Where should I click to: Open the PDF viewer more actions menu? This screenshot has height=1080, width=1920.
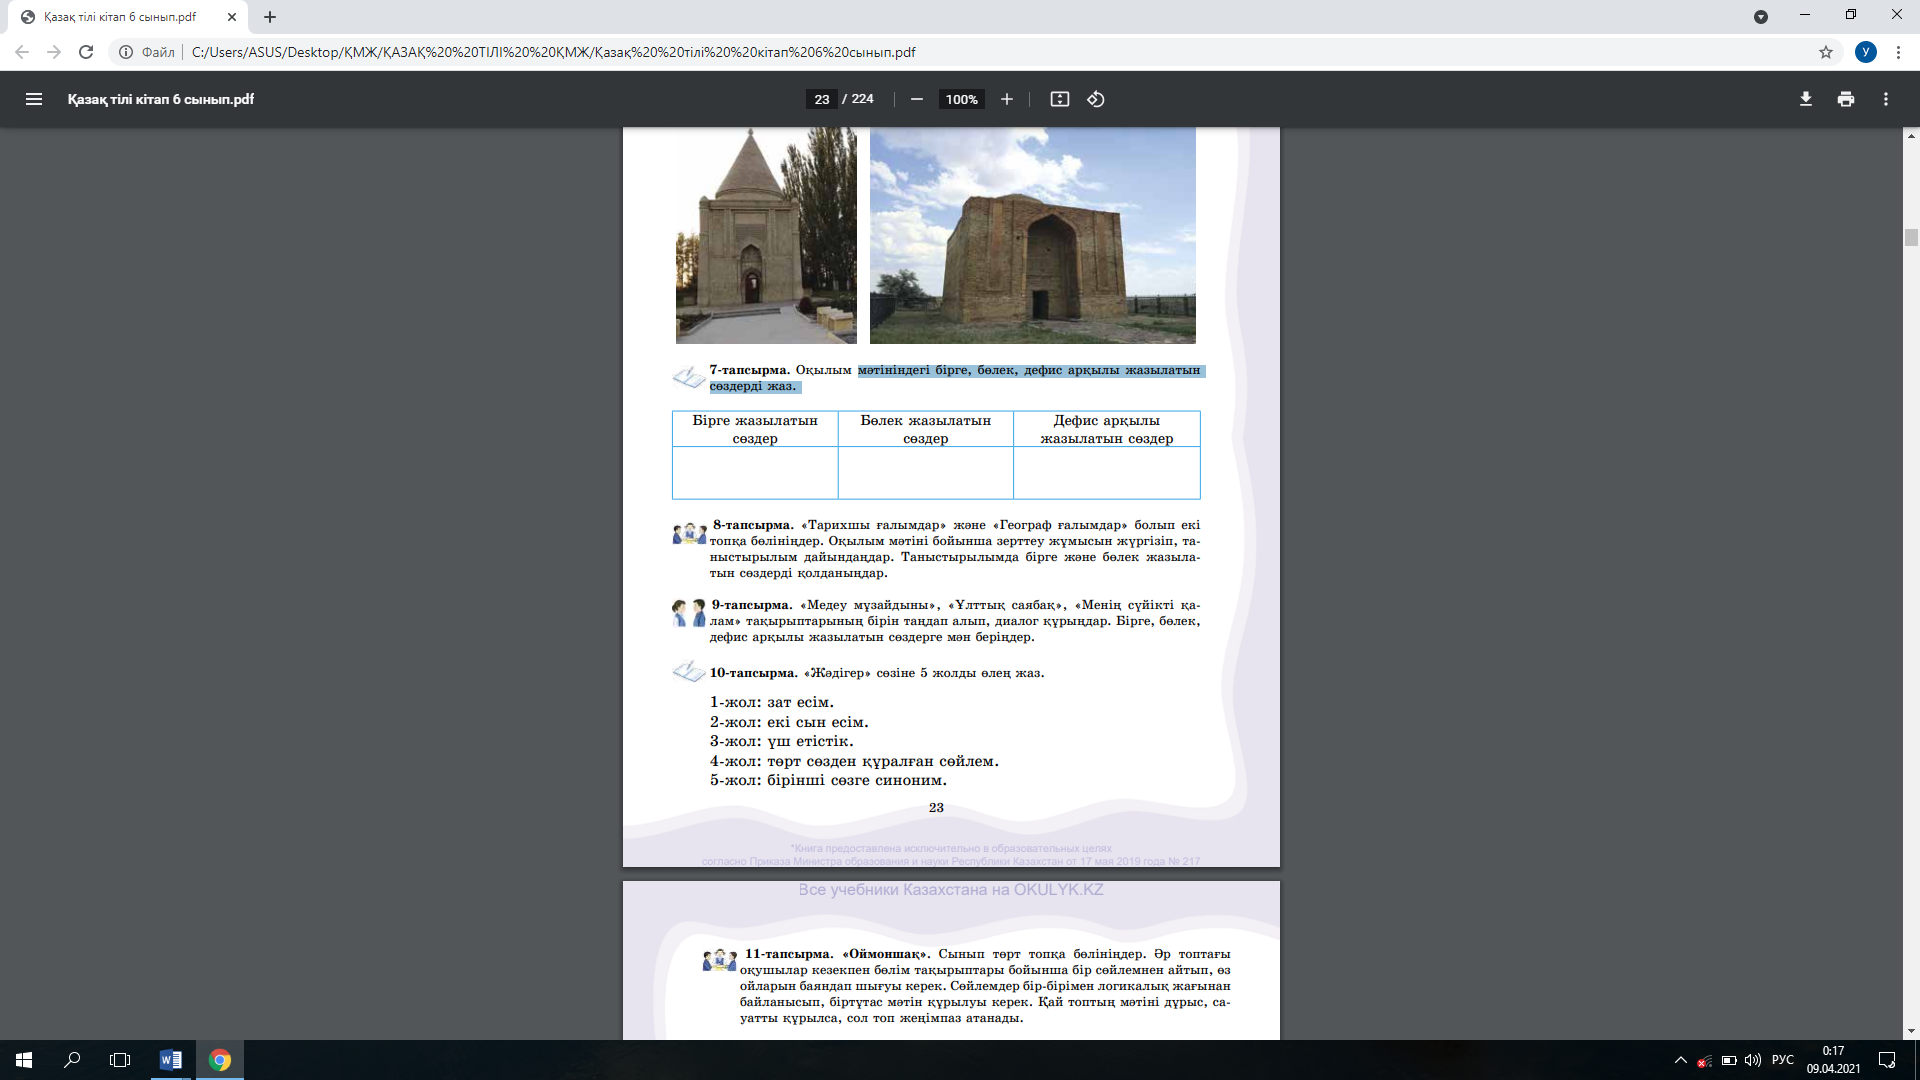point(1886,99)
